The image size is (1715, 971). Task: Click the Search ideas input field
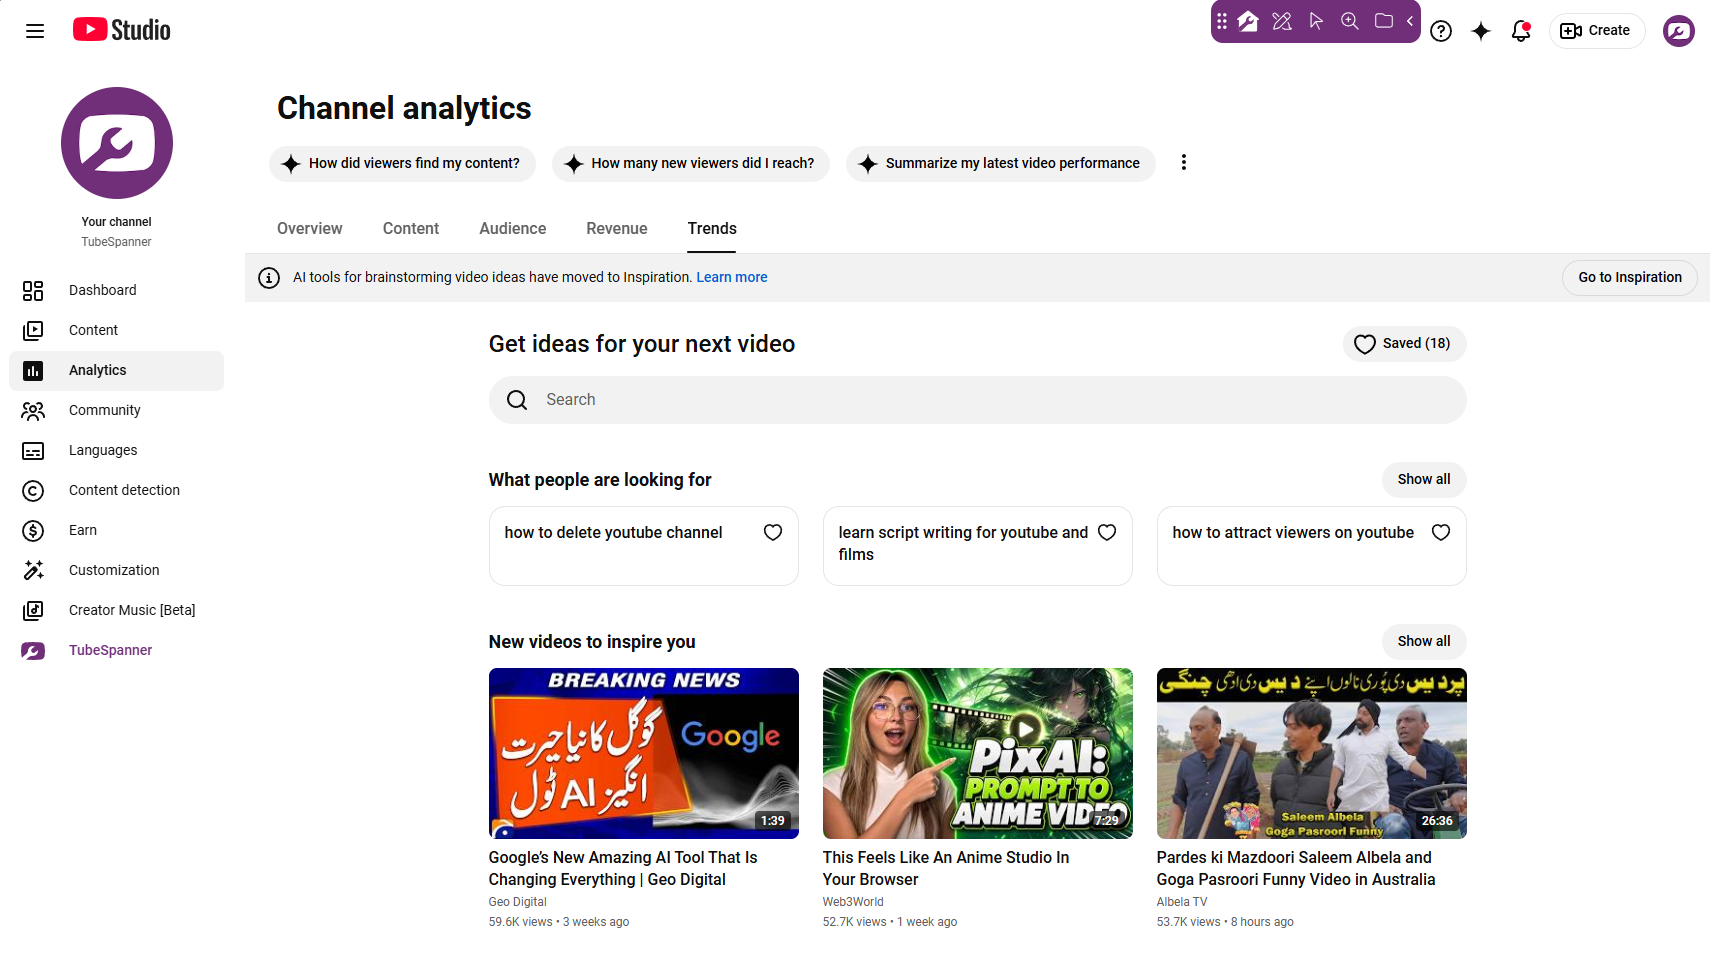pyautogui.click(x=978, y=400)
